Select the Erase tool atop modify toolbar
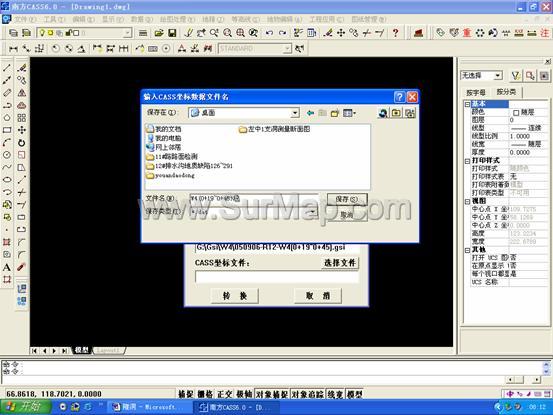This screenshot has height=415, width=553. point(22,68)
